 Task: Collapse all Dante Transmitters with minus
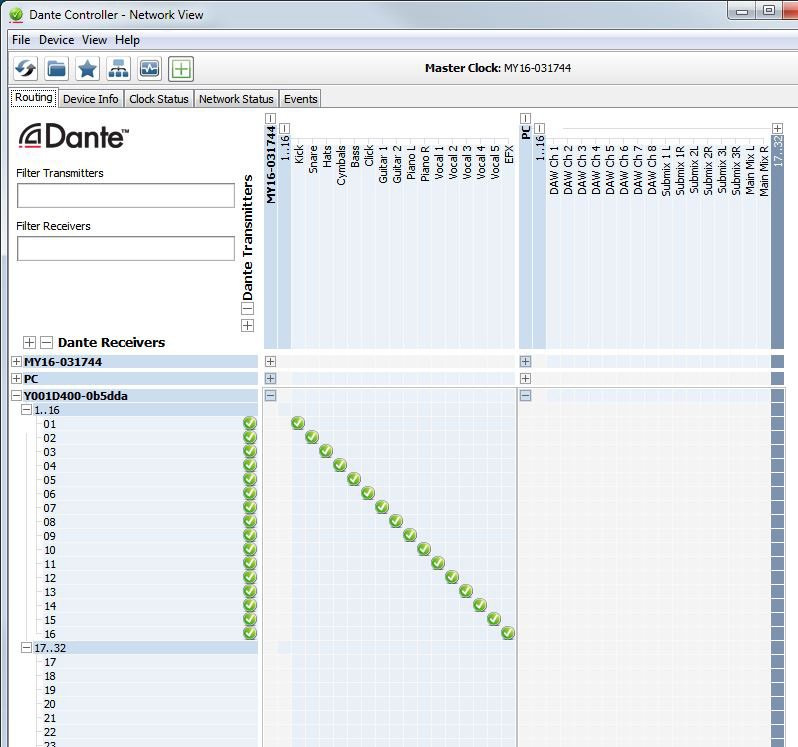click(247, 308)
